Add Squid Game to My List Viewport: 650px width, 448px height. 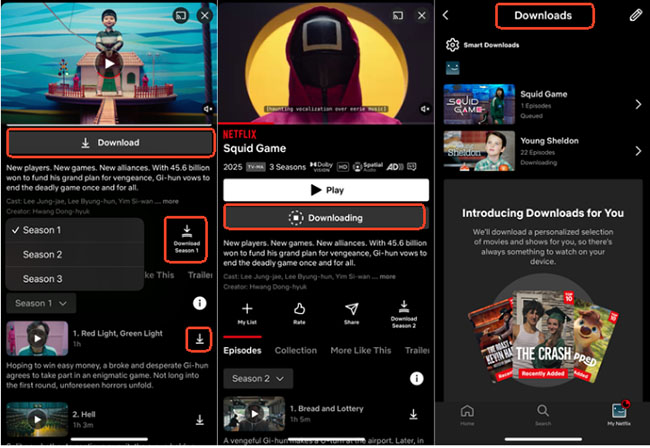(247, 314)
